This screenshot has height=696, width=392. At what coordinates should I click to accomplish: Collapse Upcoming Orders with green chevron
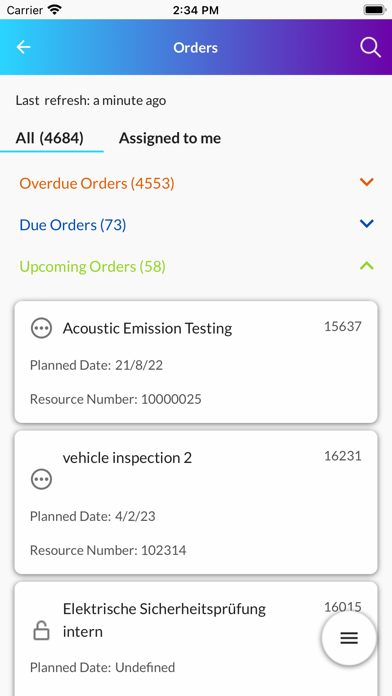[x=367, y=265]
